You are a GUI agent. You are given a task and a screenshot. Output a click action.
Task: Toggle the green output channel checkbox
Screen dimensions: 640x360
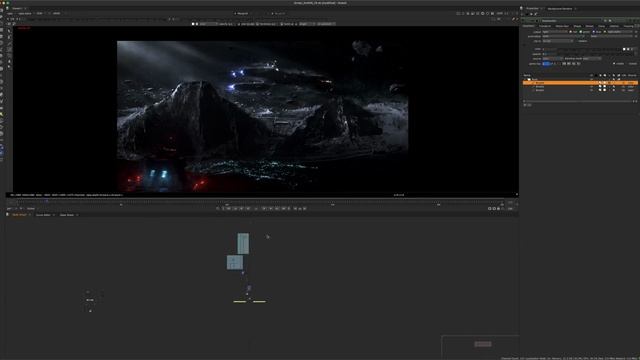point(581,31)
